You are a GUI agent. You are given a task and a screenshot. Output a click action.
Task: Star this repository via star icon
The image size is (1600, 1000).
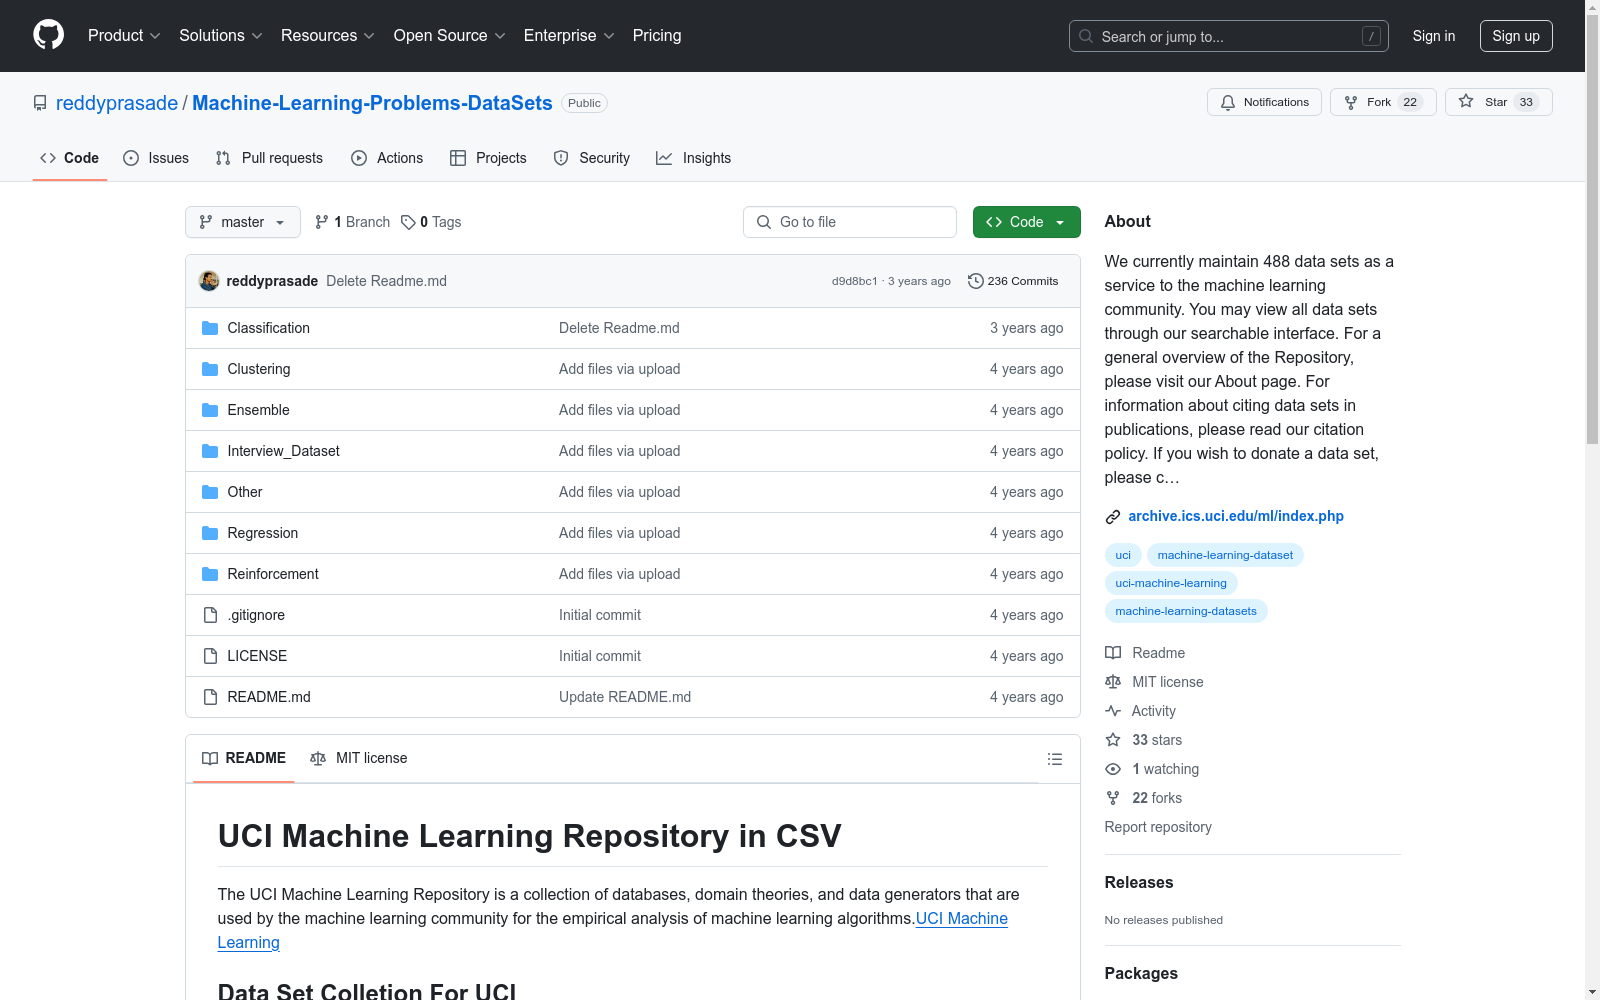[1466, 101]
